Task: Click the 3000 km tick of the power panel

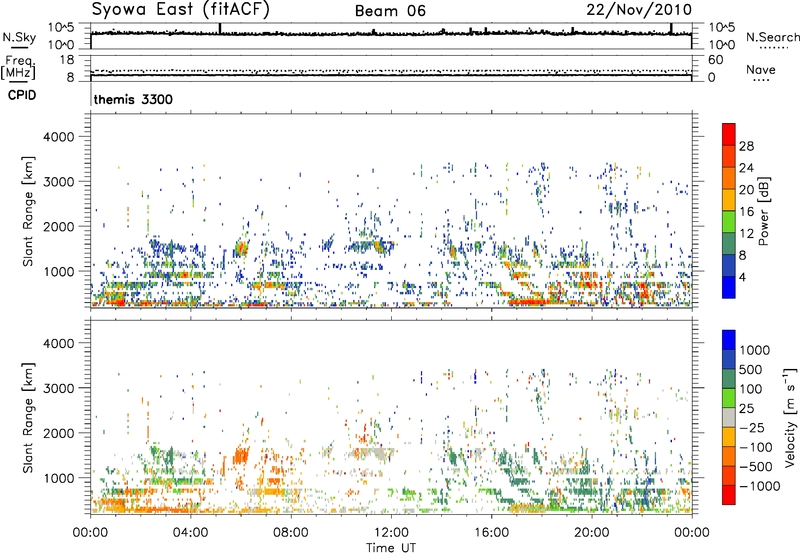Action: (x=58, y=182)
